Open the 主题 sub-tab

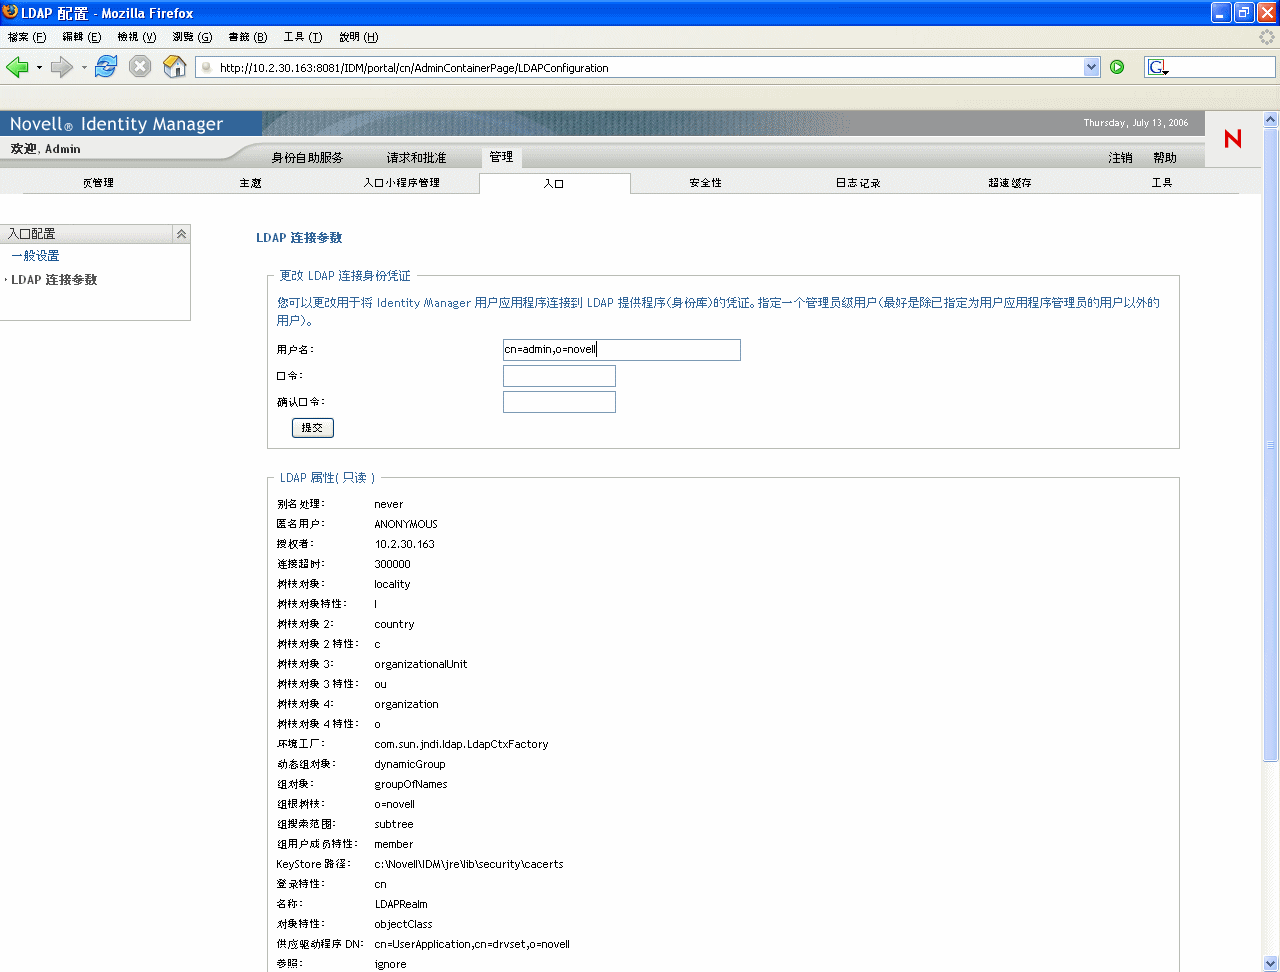pyautogui.click(x=250, y=183)
